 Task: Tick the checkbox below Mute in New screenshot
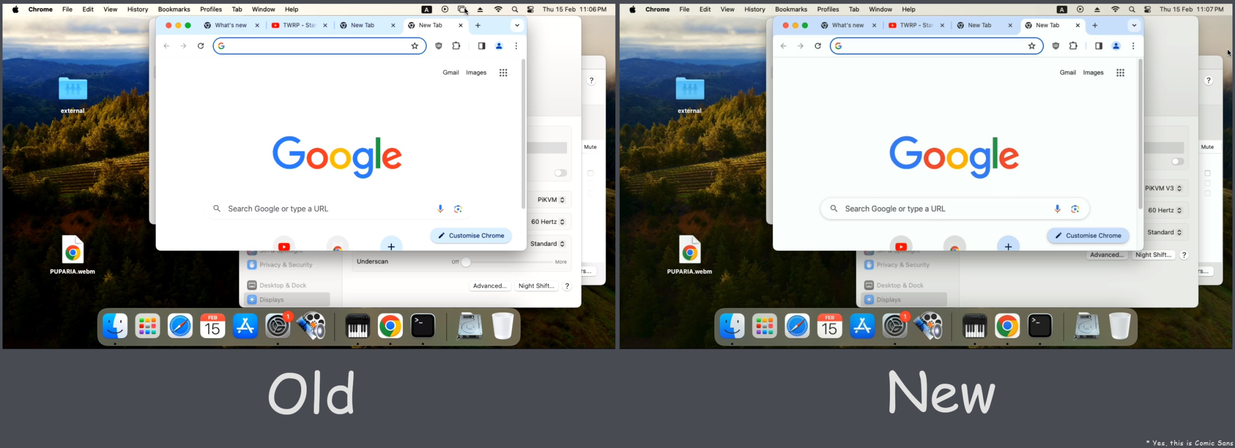point(1207,173)
